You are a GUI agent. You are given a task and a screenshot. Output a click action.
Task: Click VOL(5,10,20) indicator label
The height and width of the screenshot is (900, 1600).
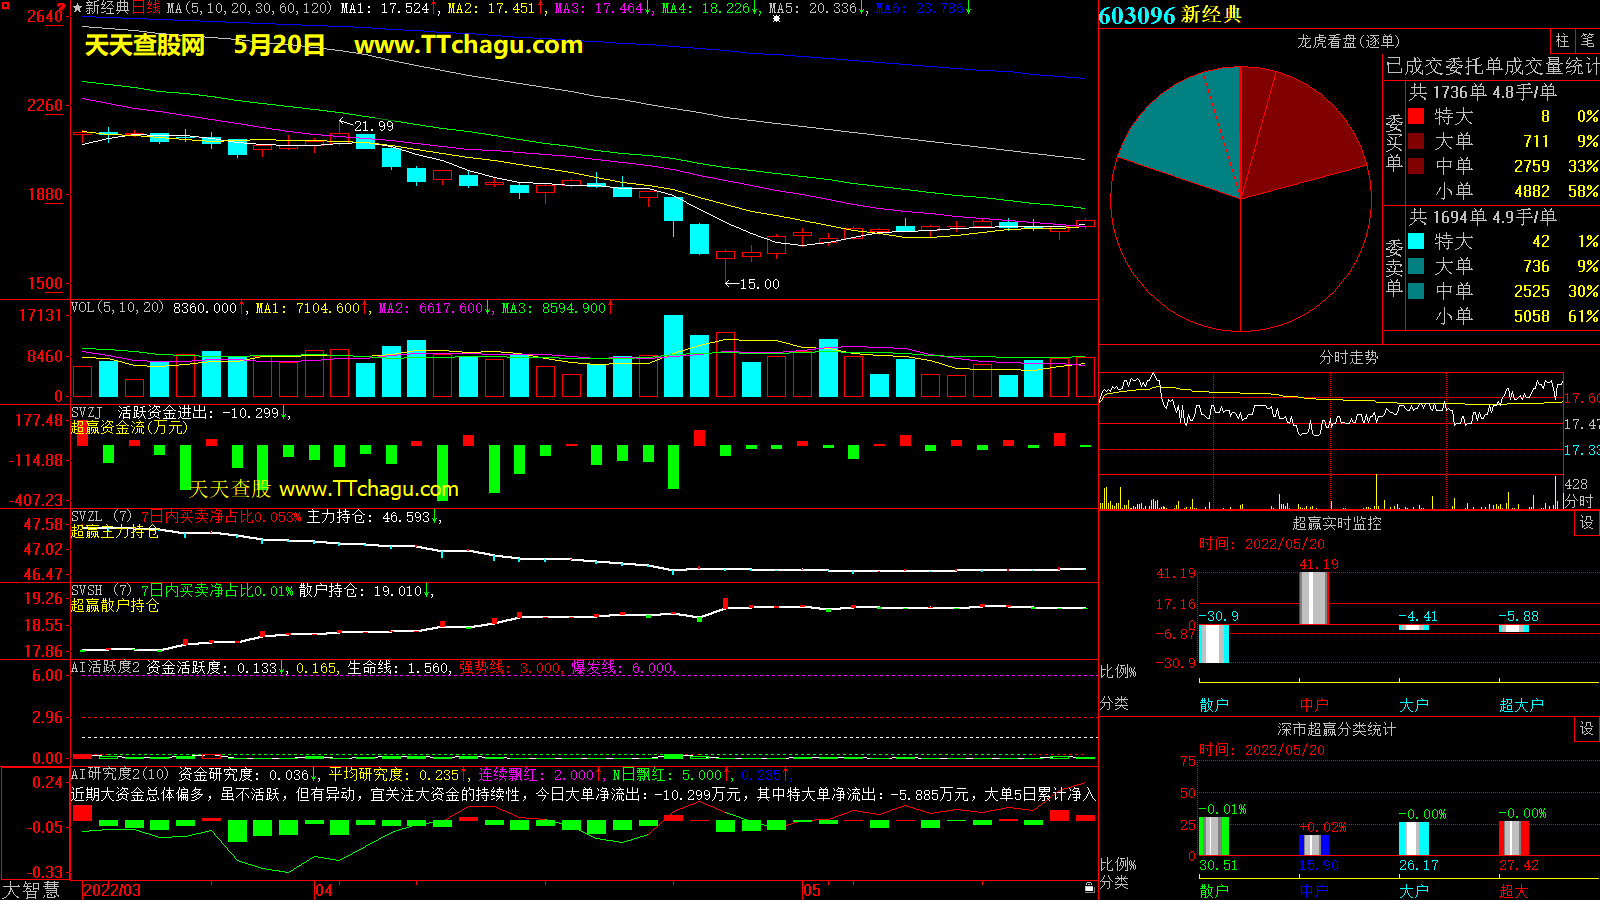click(117, 308)
